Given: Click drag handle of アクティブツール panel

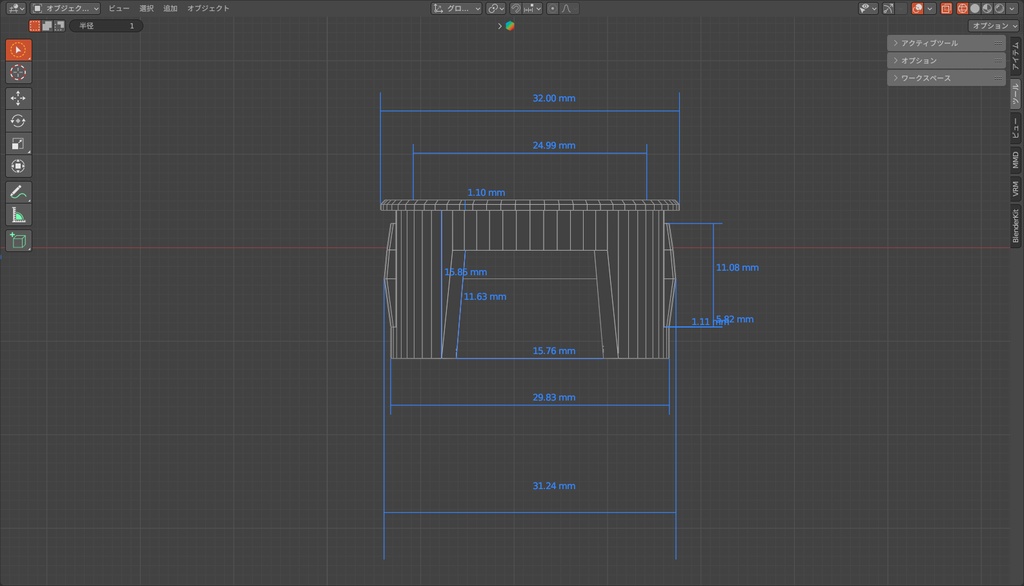Looking at the screenshot, I should click(998, 43).
